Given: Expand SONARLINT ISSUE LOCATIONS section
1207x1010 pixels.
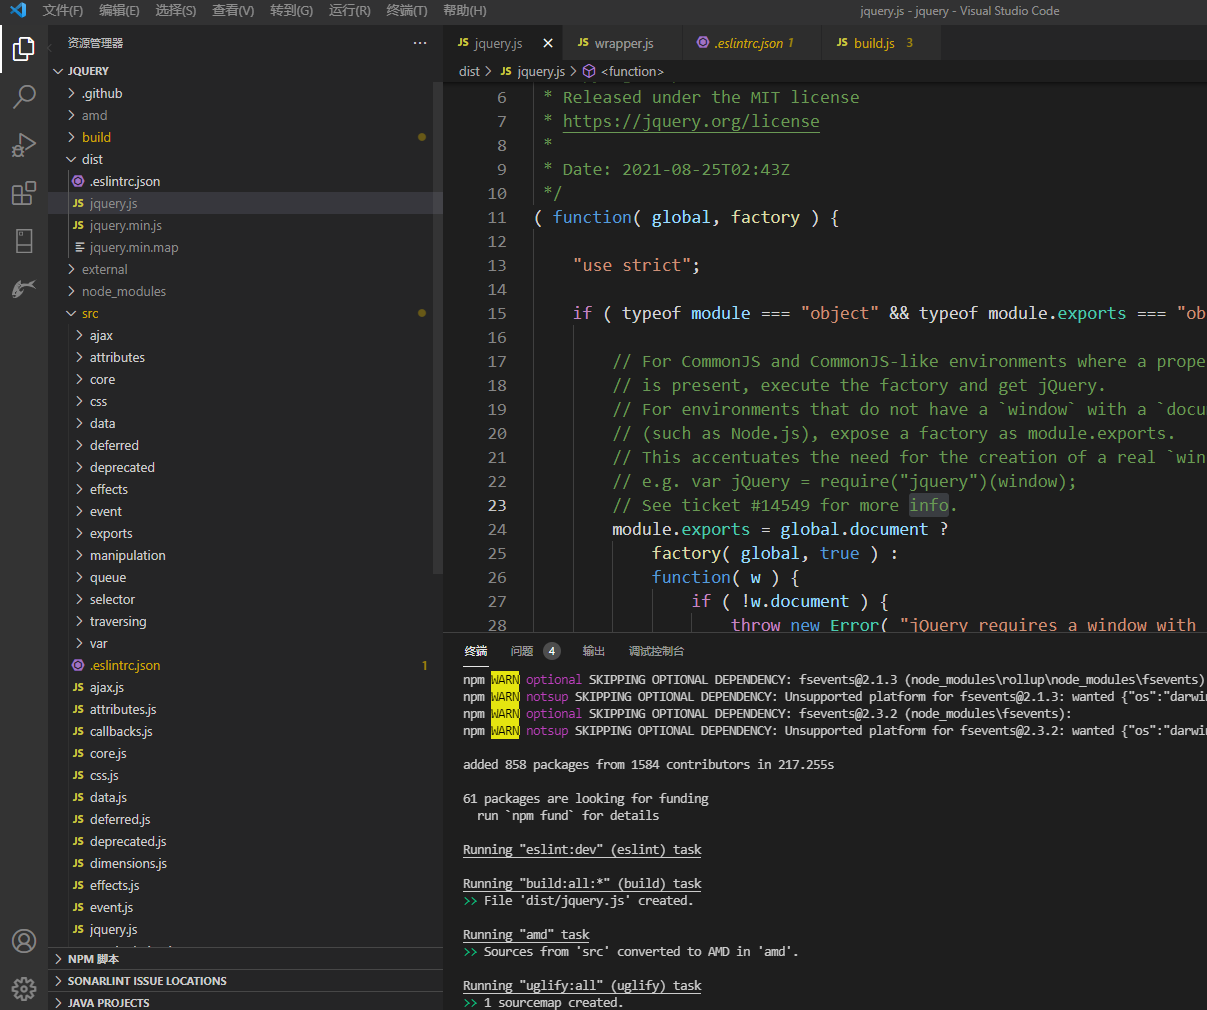Looking at the screenshot, I should click(245, 981).
